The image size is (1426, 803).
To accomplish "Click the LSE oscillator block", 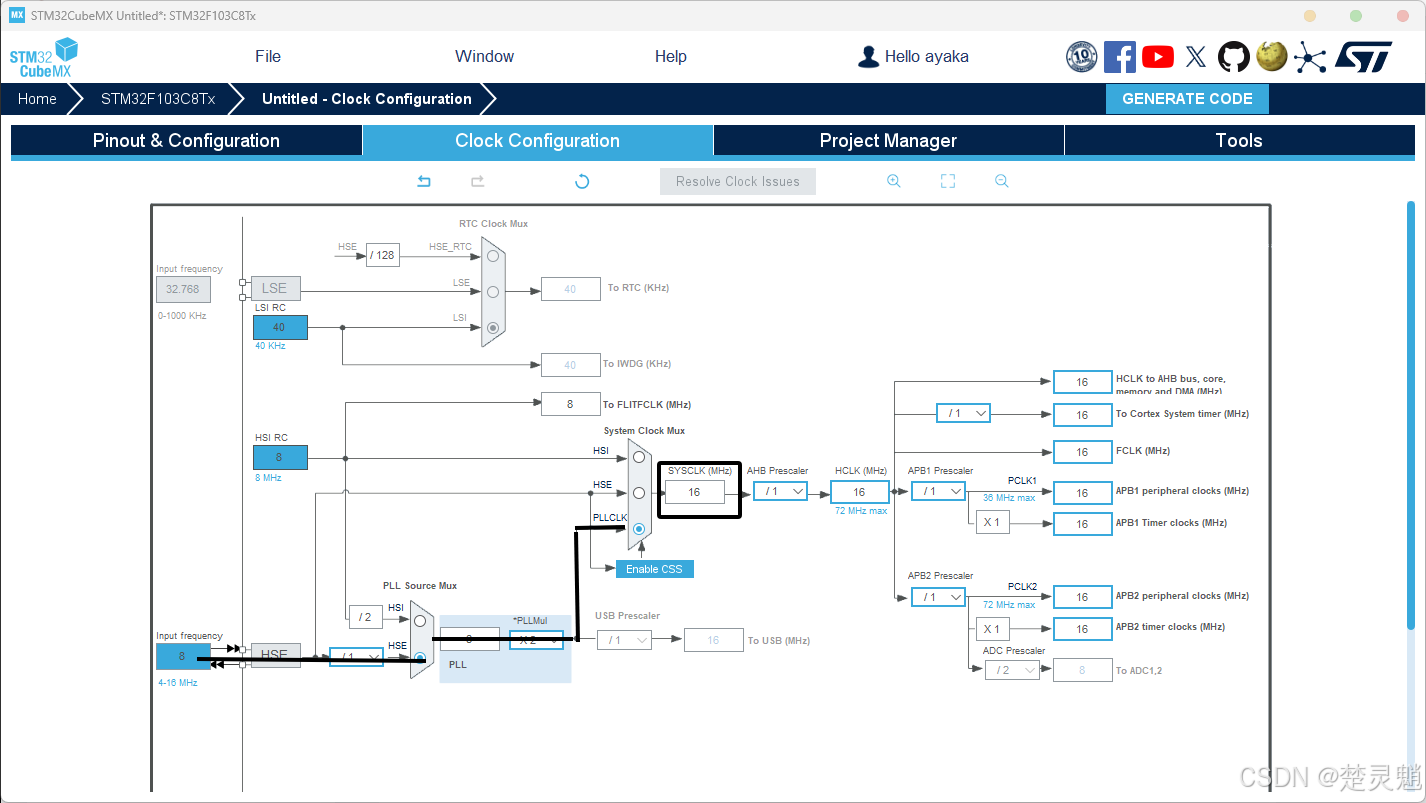I will pos(275,288).
